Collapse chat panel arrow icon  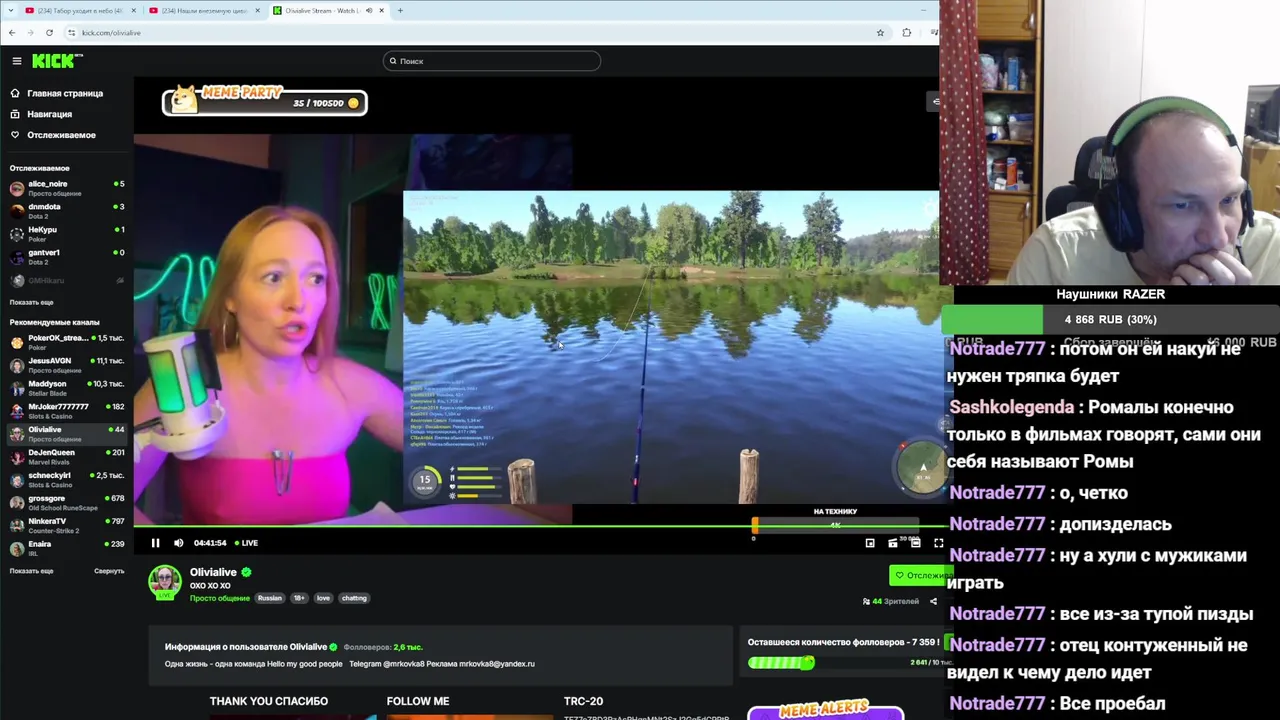(x=935, y=101)
